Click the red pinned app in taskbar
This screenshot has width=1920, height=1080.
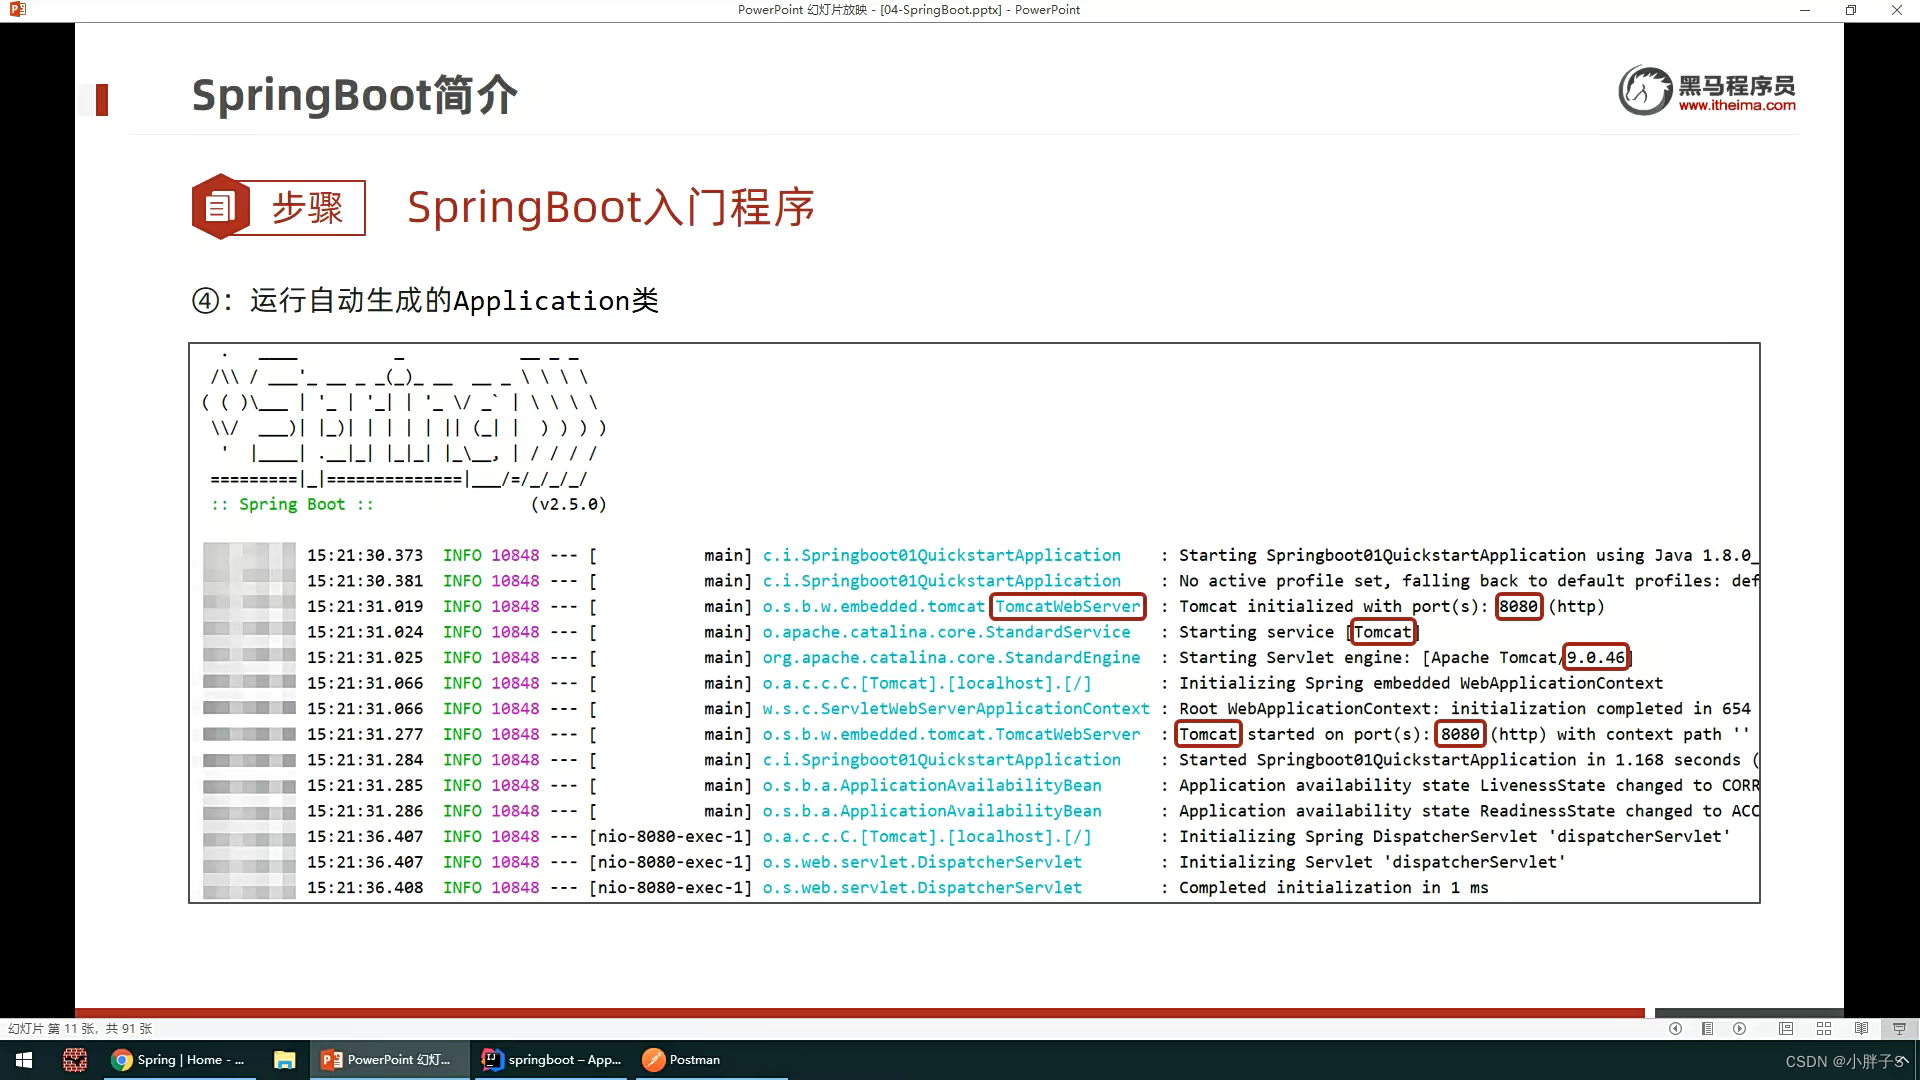point(75,1060)
